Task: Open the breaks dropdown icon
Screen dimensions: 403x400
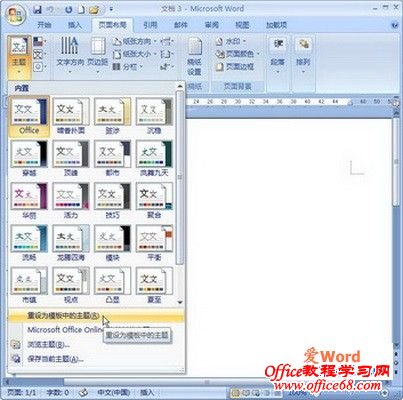Action: click(167, 41)
